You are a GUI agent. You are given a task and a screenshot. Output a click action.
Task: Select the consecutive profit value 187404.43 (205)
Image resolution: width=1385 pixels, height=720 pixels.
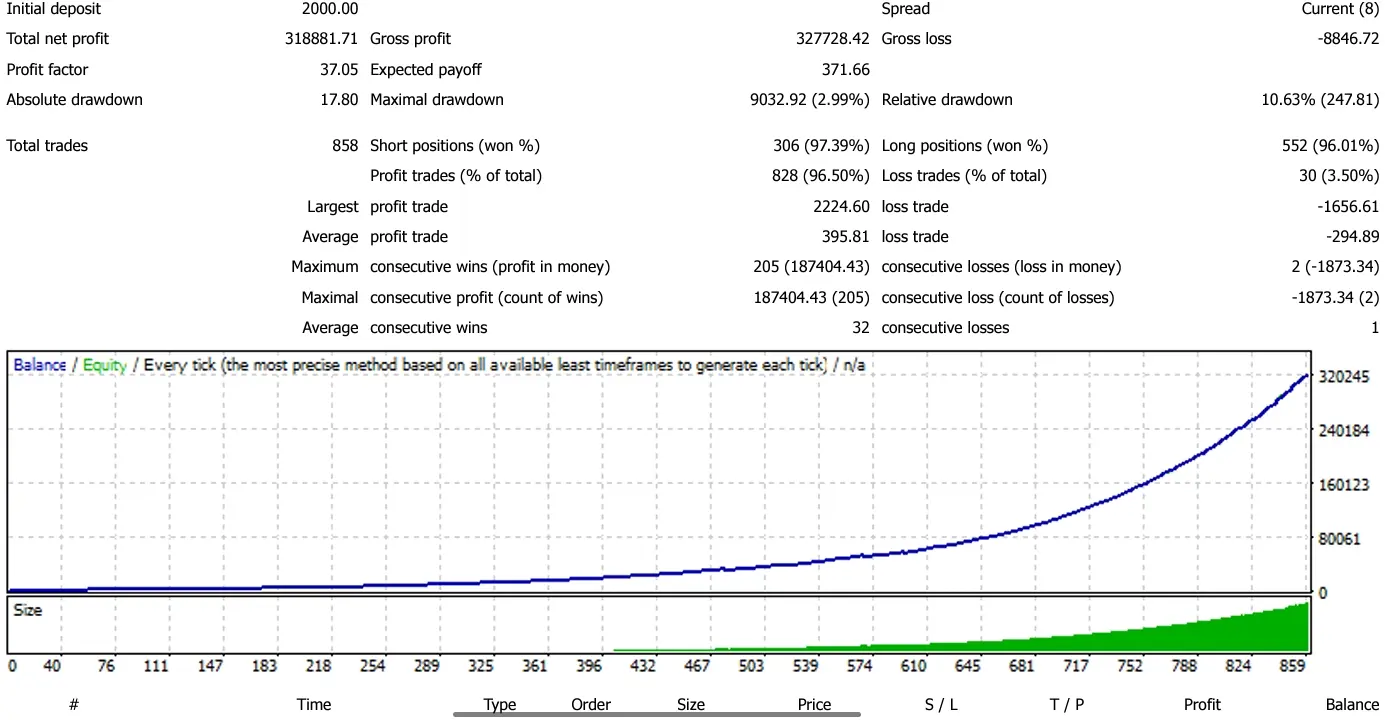pos(812,298)
